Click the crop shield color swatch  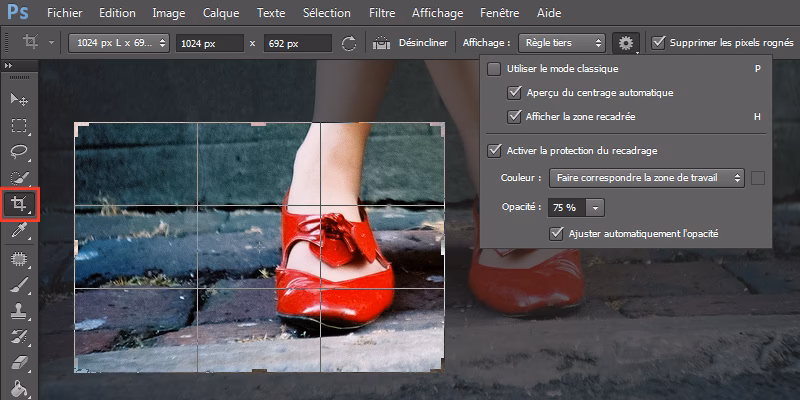tap(758, 178)
